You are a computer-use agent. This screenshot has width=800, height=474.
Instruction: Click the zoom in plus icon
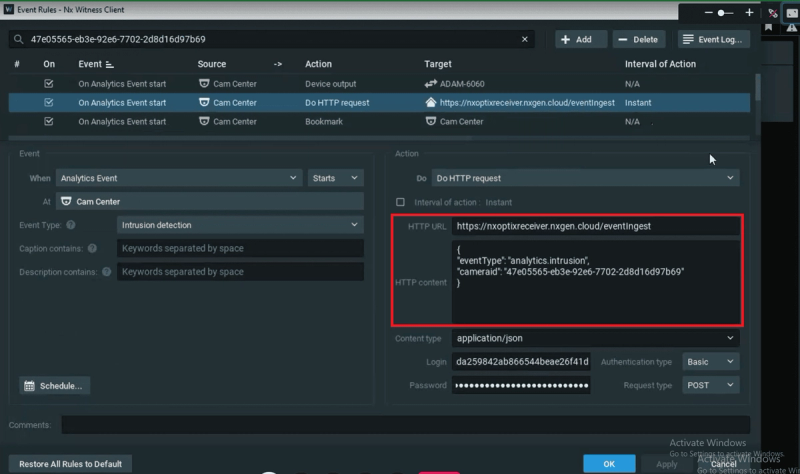click(749, 12)
